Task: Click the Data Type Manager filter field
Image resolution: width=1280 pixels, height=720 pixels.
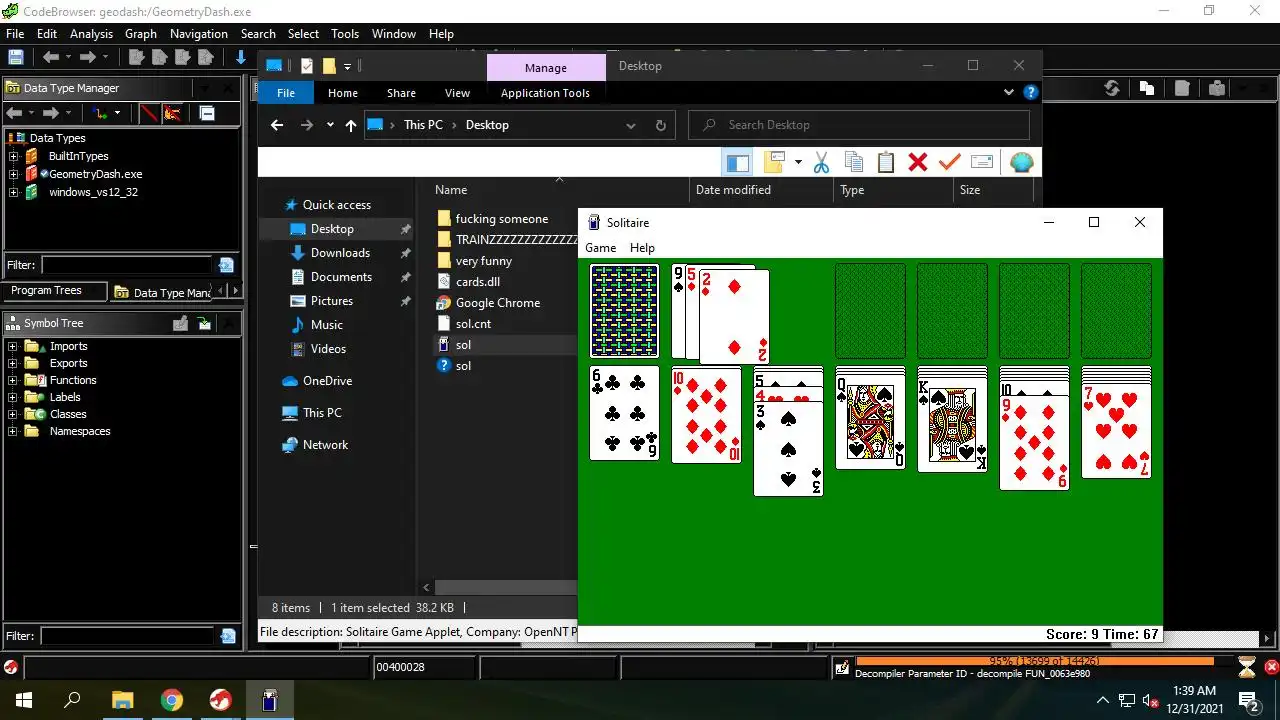Action: coord(126,265)
